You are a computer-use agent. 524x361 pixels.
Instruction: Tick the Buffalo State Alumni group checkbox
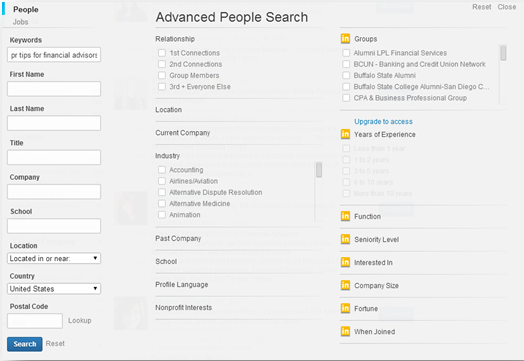click(x=347, y=75)
